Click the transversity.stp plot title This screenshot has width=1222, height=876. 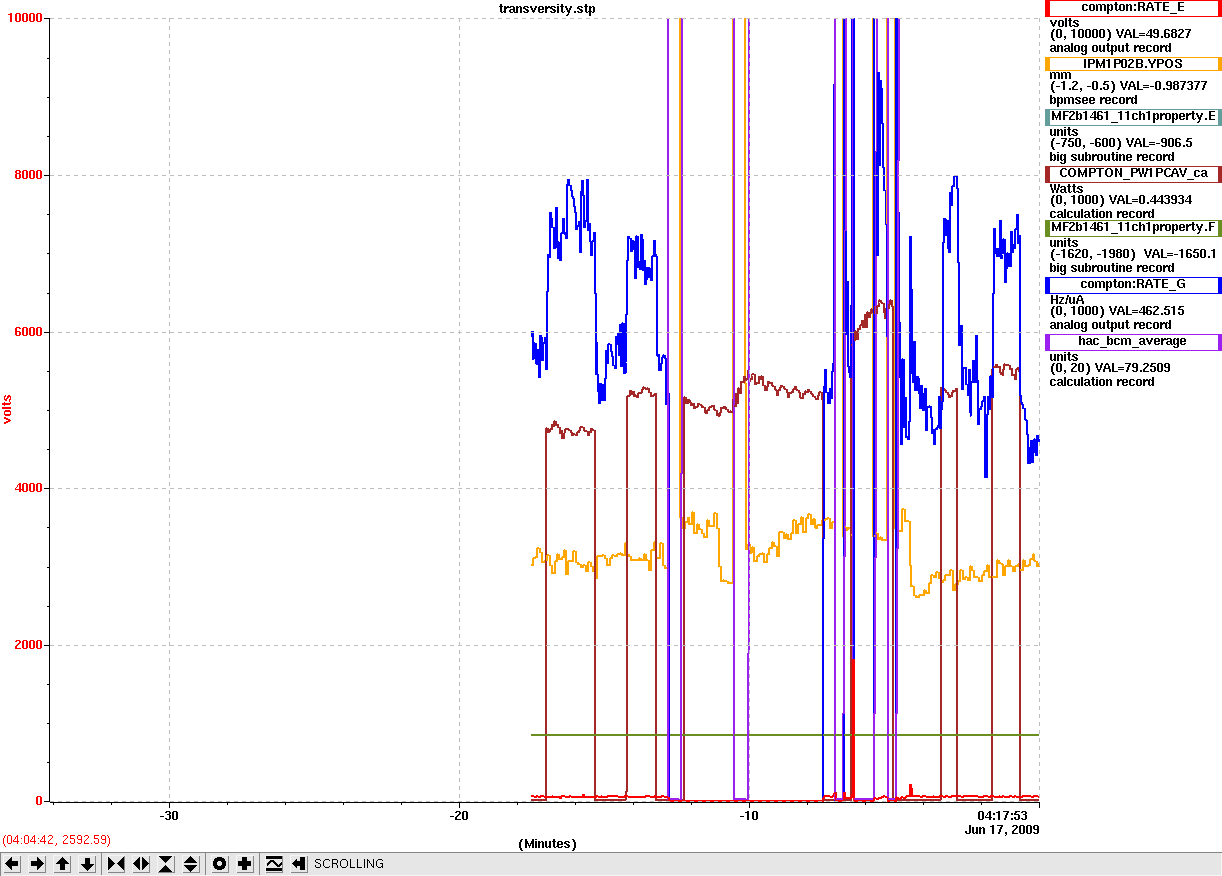click(547, 8)
